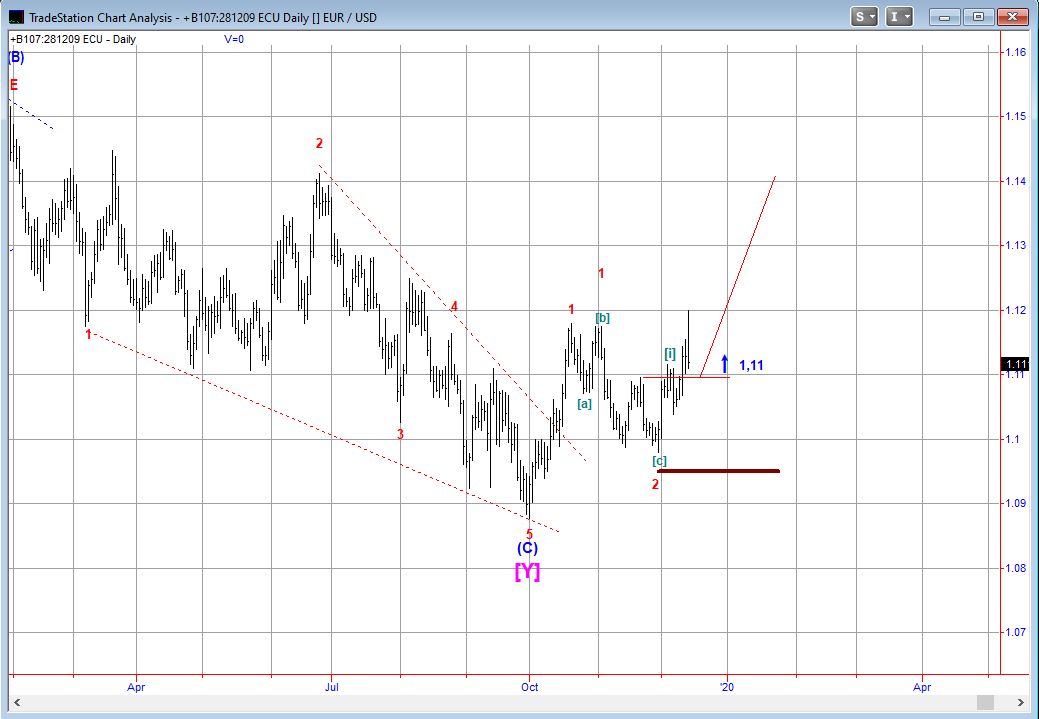Select the teal [b] wave label
Screen dimensions: 1039x719
click(x=602, y=318)
